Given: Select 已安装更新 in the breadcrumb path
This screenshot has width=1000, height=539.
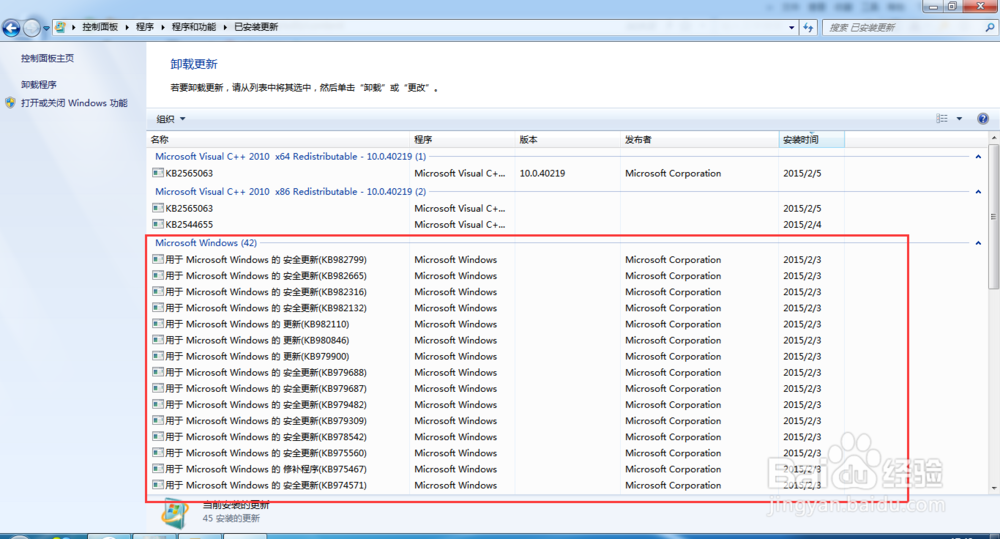Looking at the screenshot, I should (x=256, y=27).
